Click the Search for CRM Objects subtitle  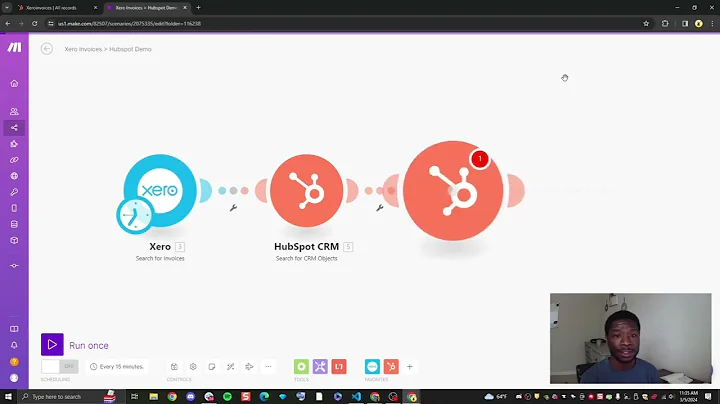tap(306, 258)
